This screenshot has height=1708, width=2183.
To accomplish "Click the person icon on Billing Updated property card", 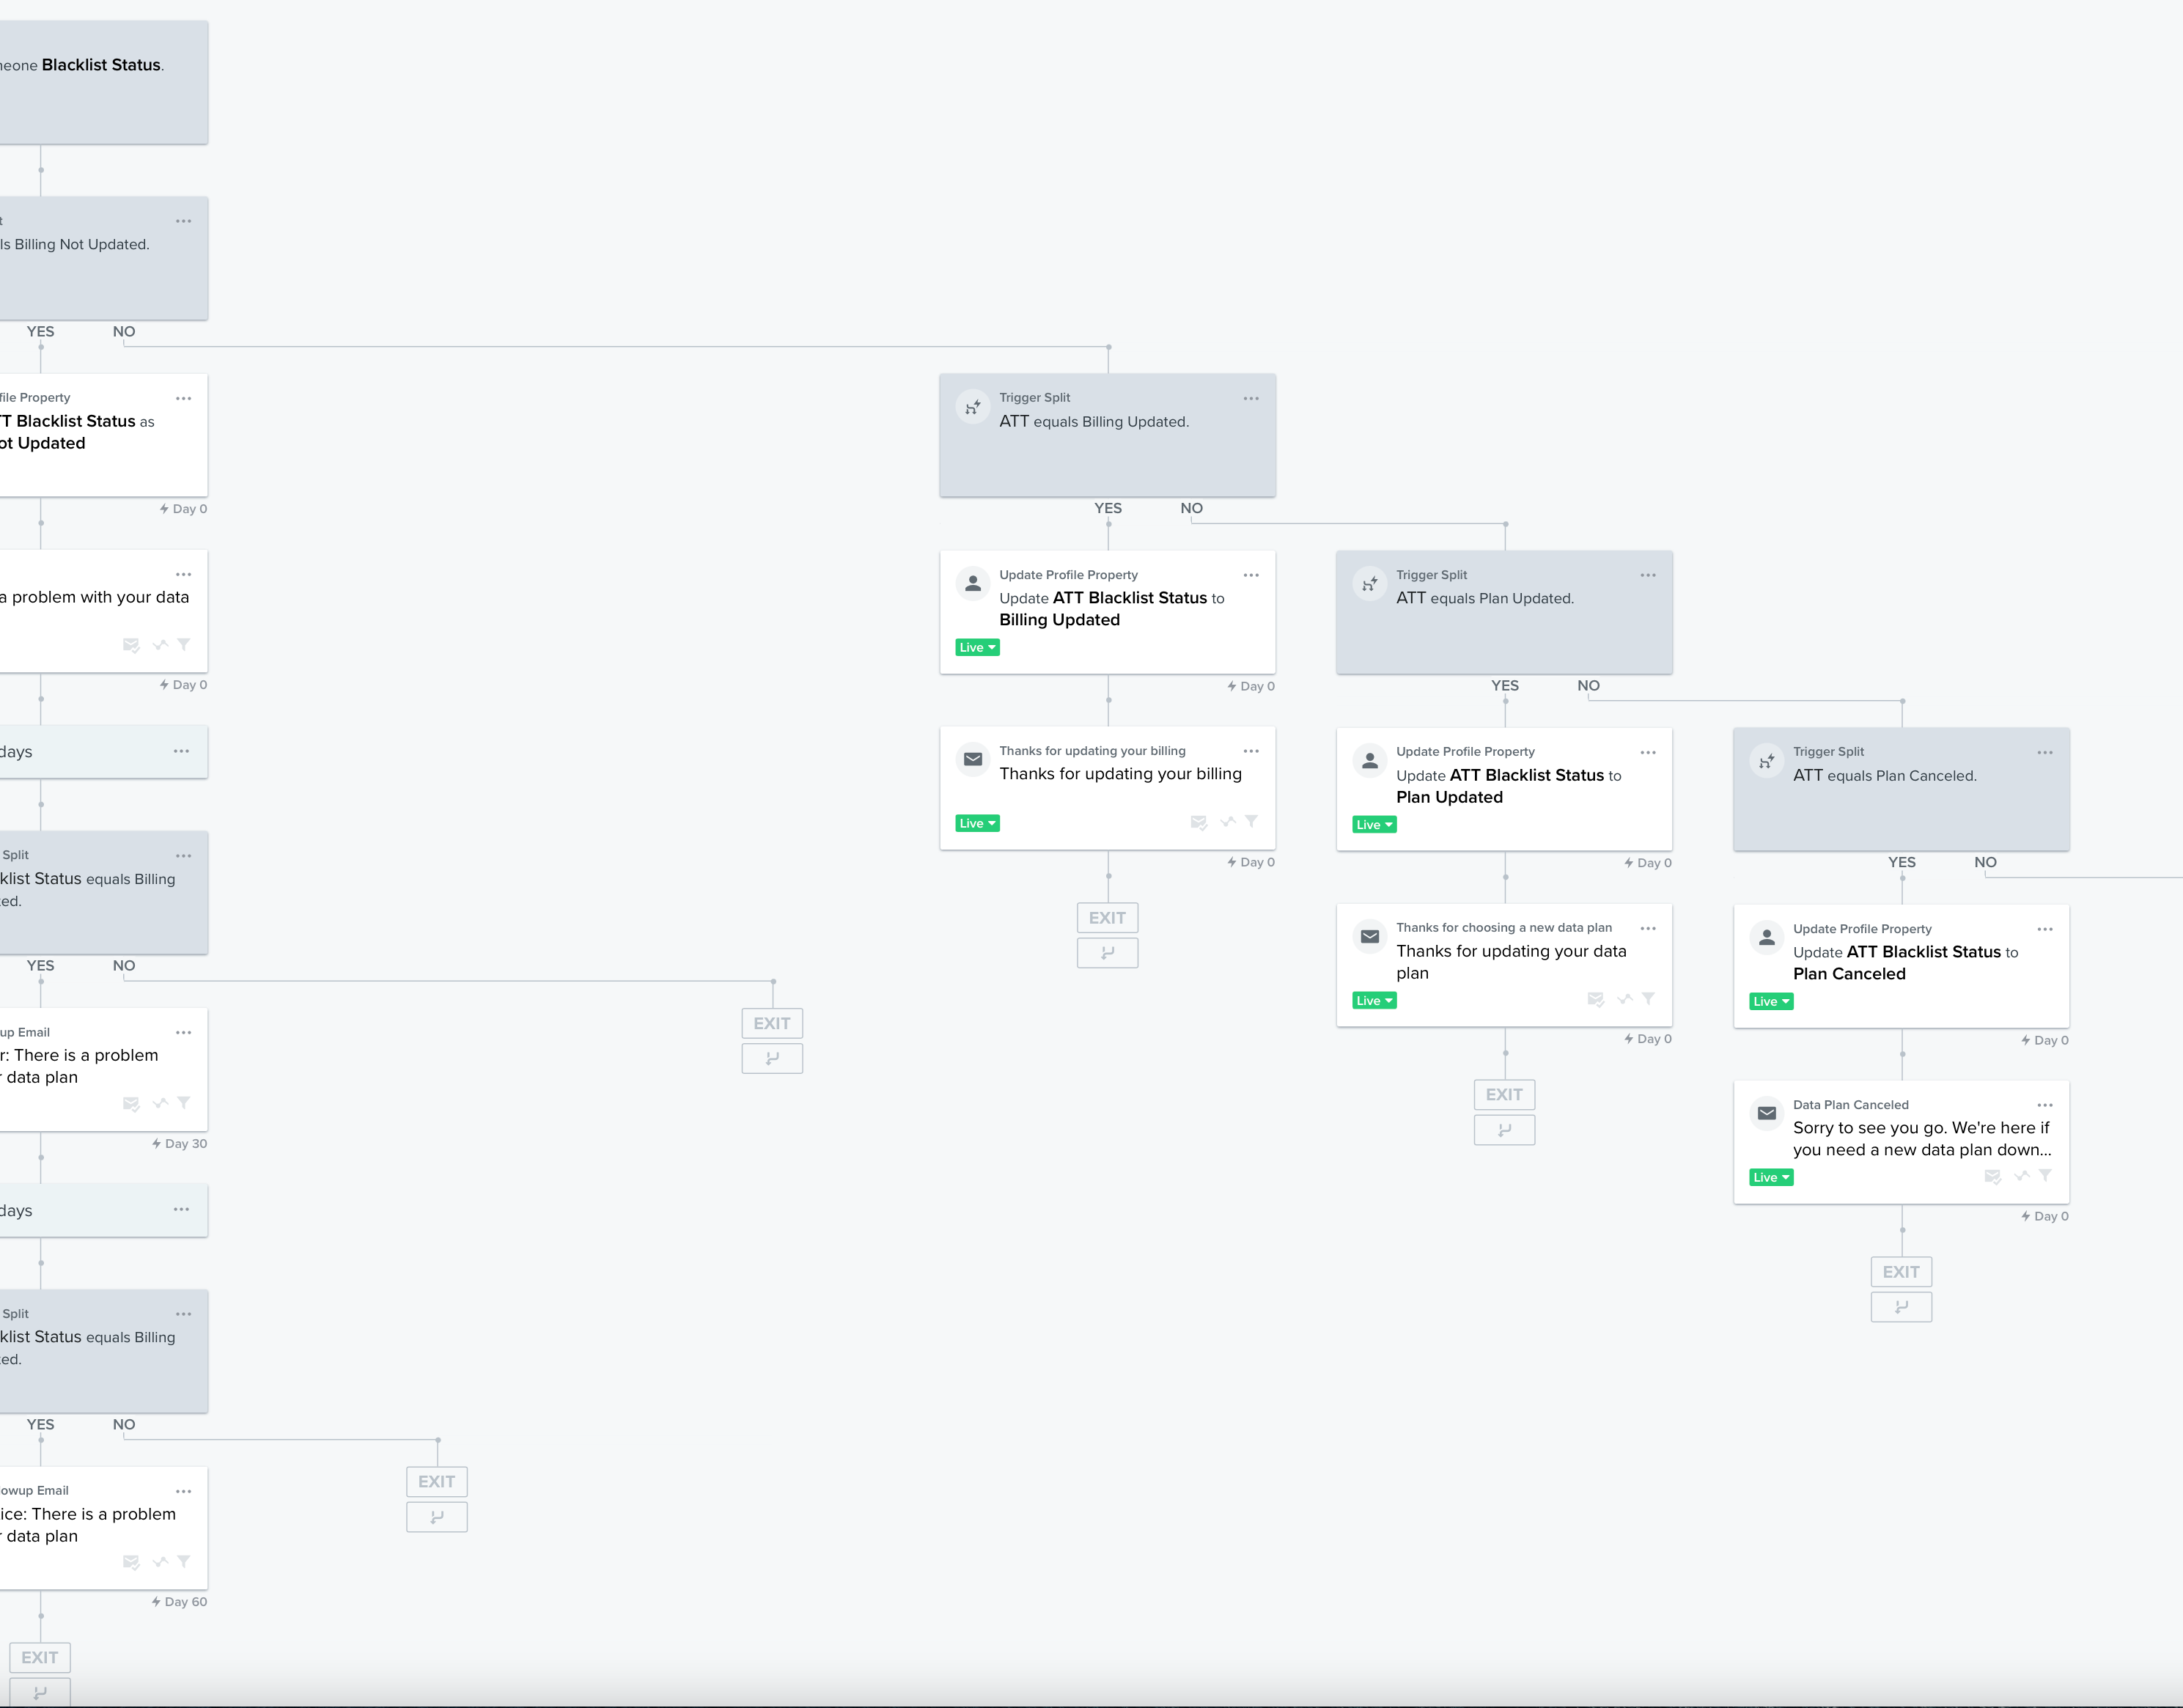I will 972,584.
